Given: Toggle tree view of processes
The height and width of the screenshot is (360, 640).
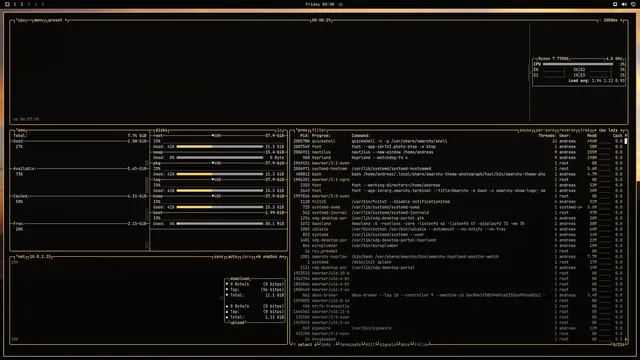Looking at the screenshot, I should pos(585,130).
